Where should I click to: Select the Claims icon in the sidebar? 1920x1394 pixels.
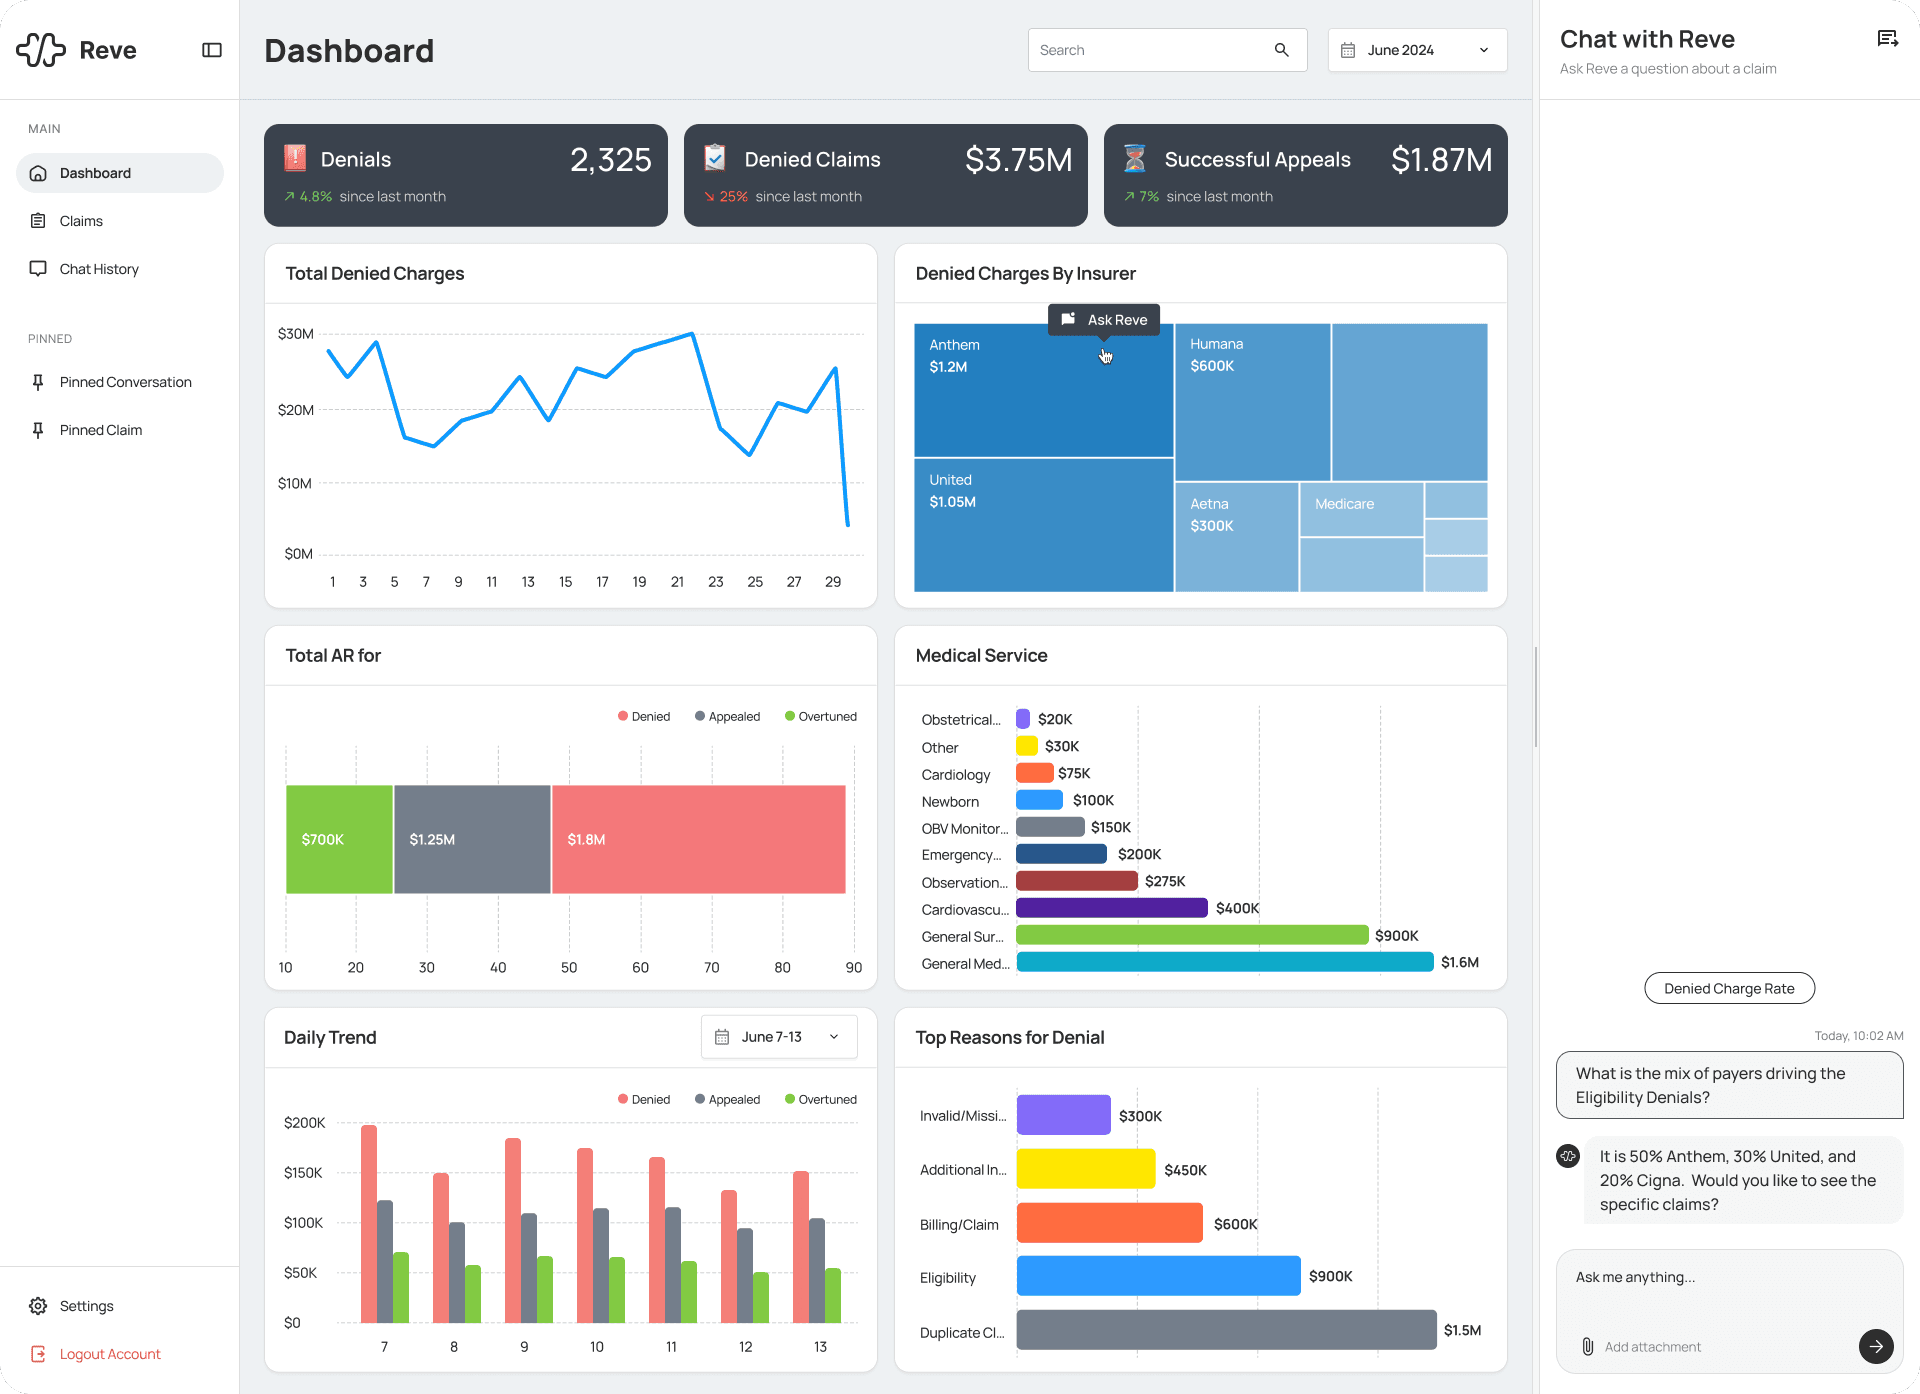tap(38, 220)
